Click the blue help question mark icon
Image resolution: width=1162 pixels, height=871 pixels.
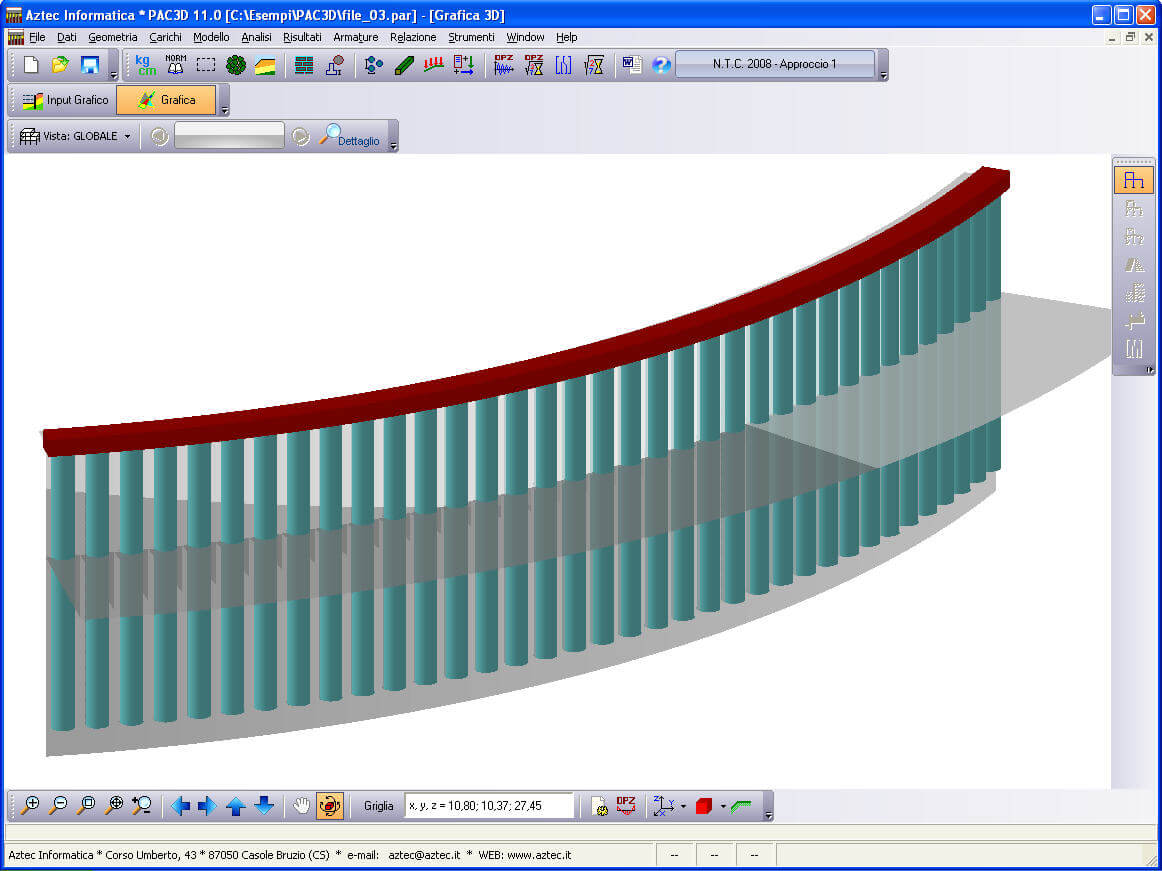[x=661, y=65]
